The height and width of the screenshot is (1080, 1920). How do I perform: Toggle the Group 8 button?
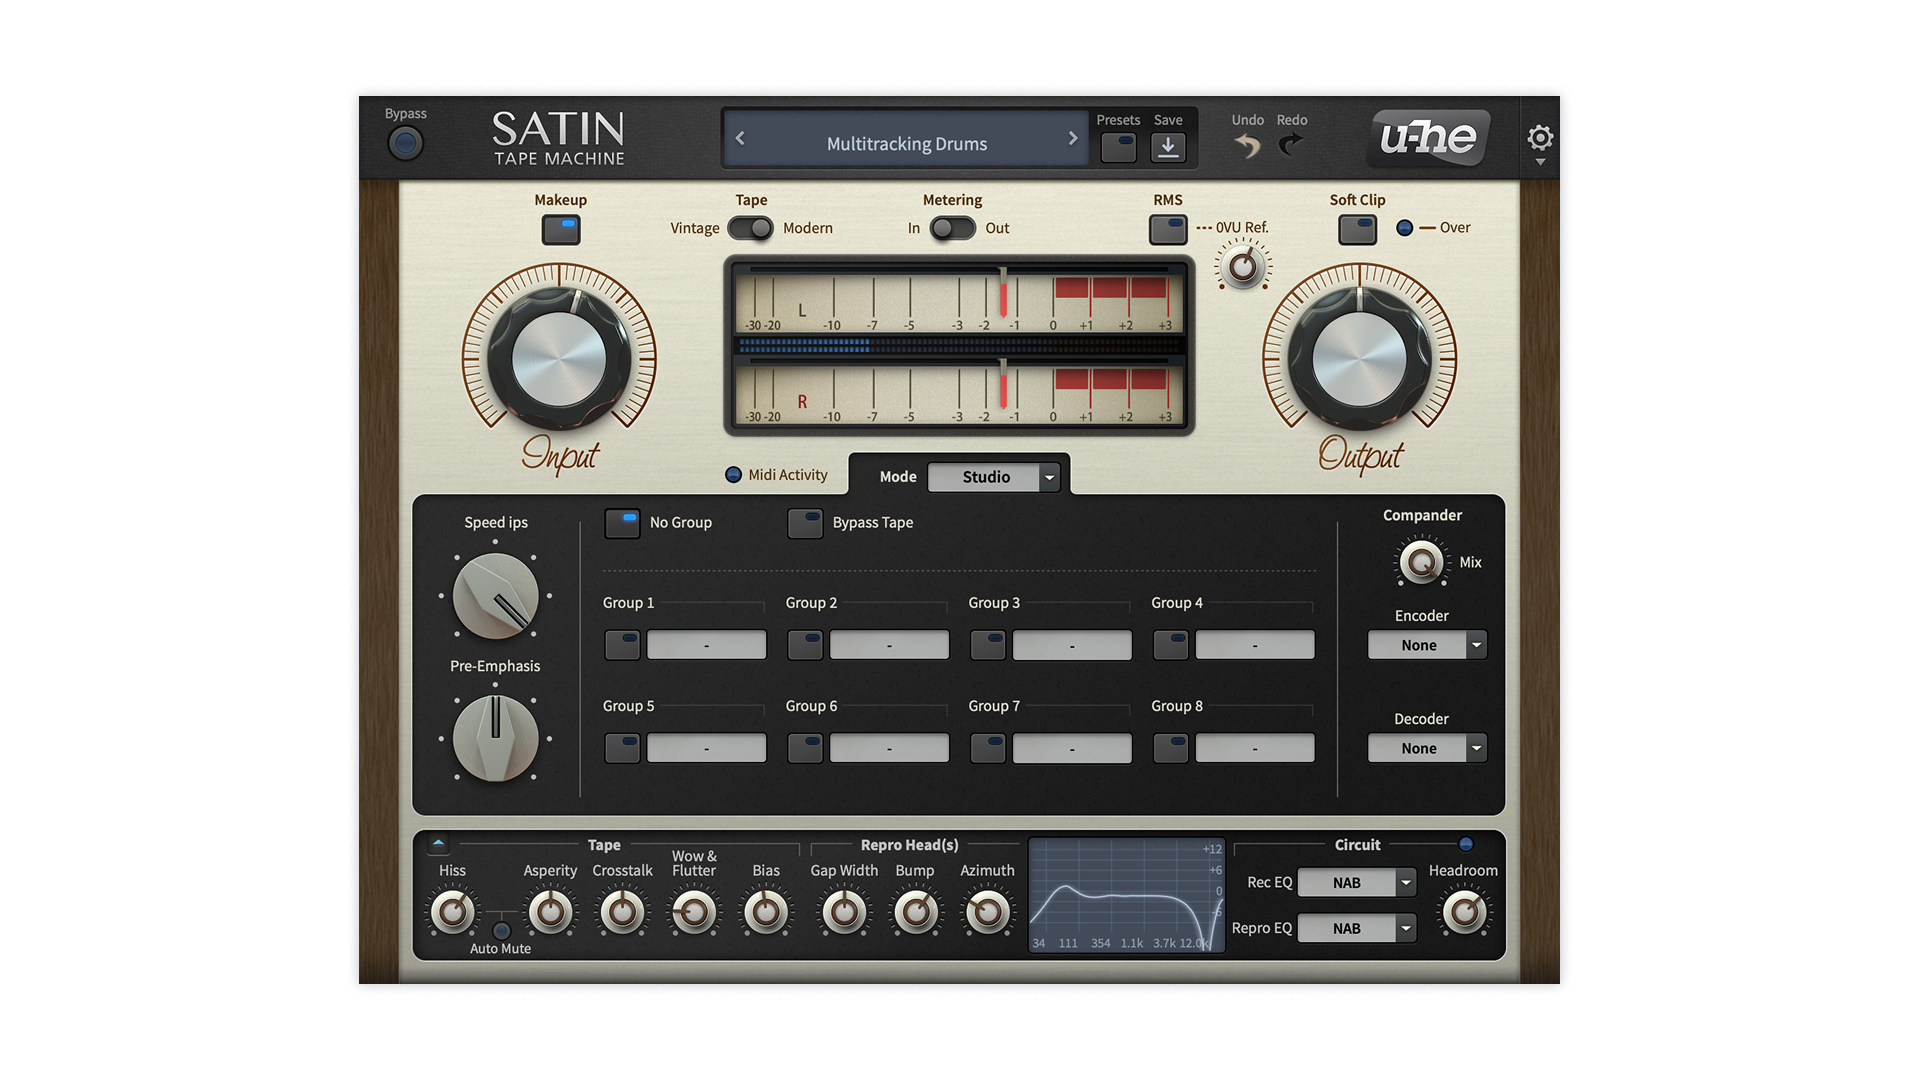1171,748
